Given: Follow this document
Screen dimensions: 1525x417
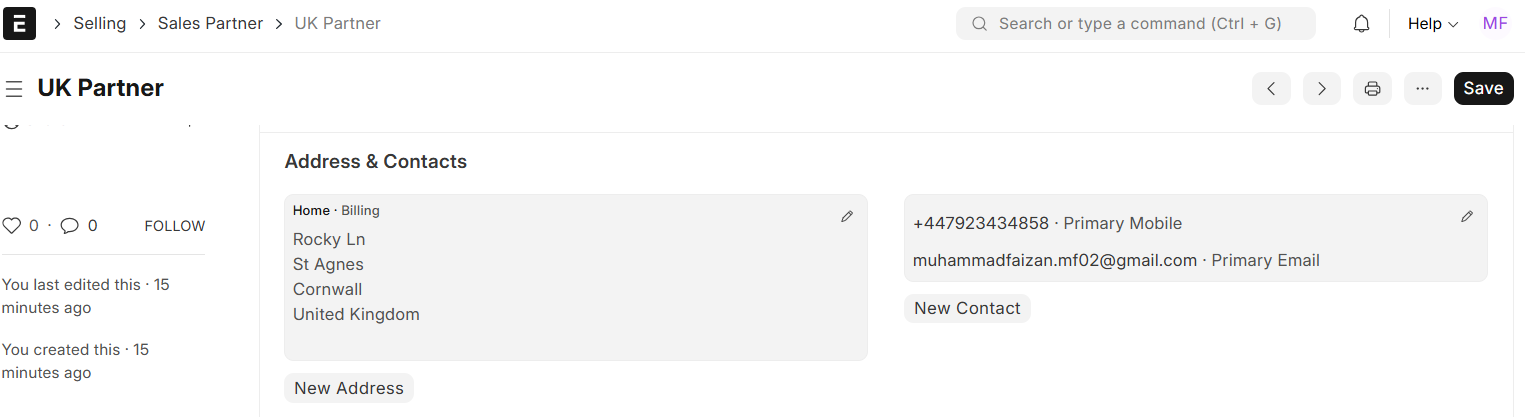Looking at the screenshot, I should [x=175, y=226].
